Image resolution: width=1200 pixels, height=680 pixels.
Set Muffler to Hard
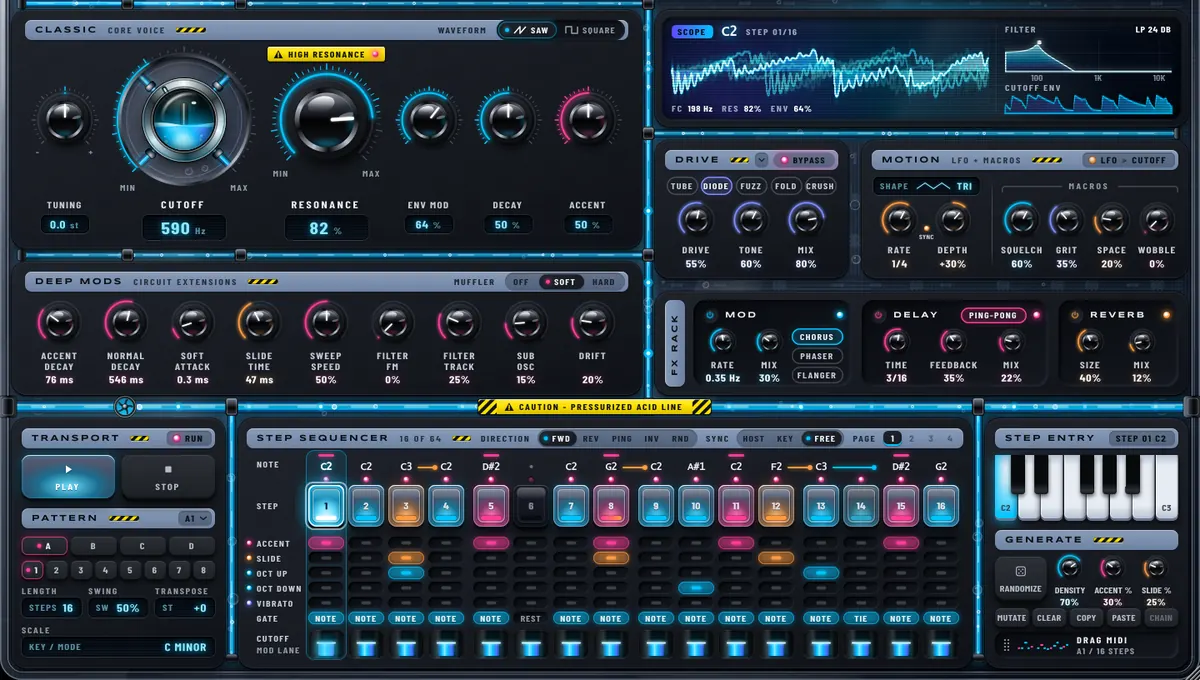(x=604, y=282)
